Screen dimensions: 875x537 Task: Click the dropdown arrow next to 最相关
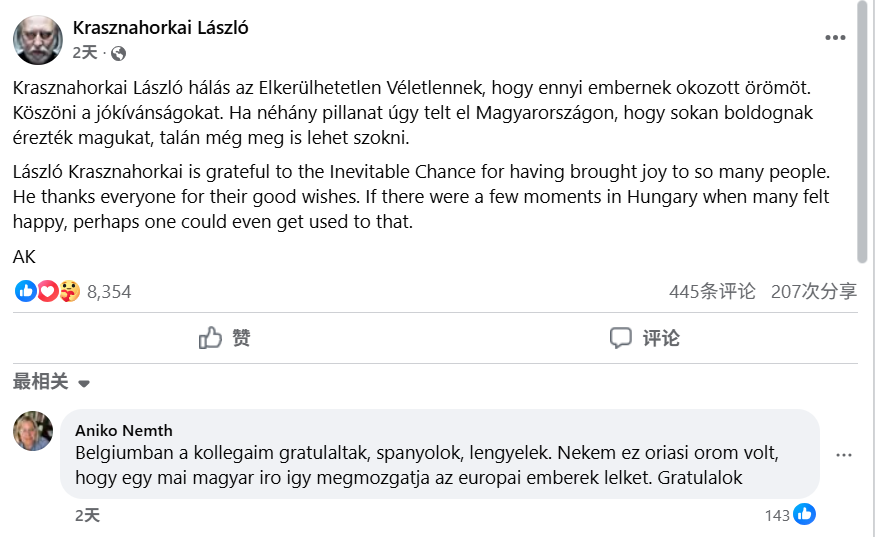pos(84,383)
